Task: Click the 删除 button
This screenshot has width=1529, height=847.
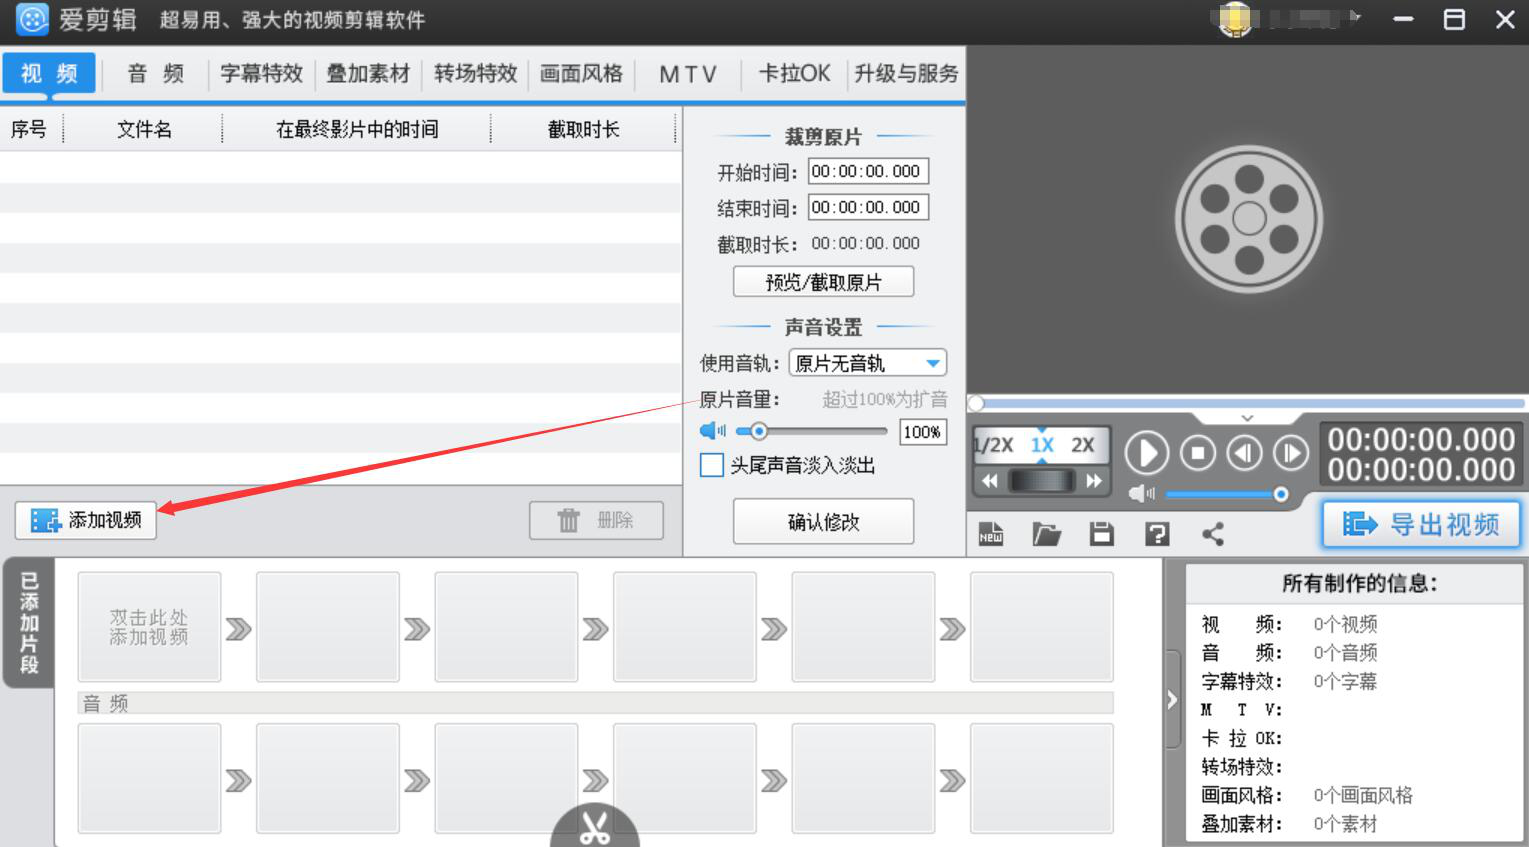Action: pyautogui.click(x=596, y=520)
